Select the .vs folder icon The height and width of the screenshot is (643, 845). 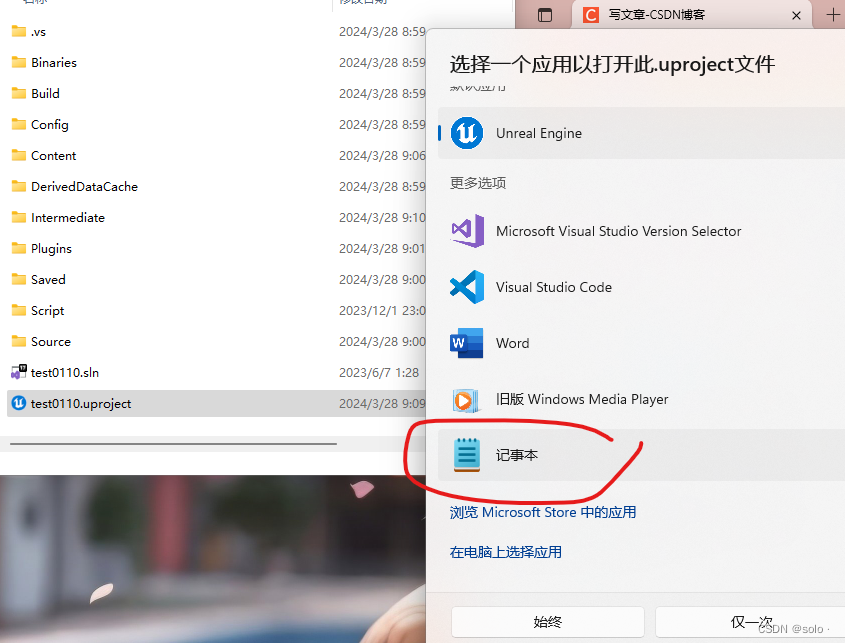pos(19,31)
